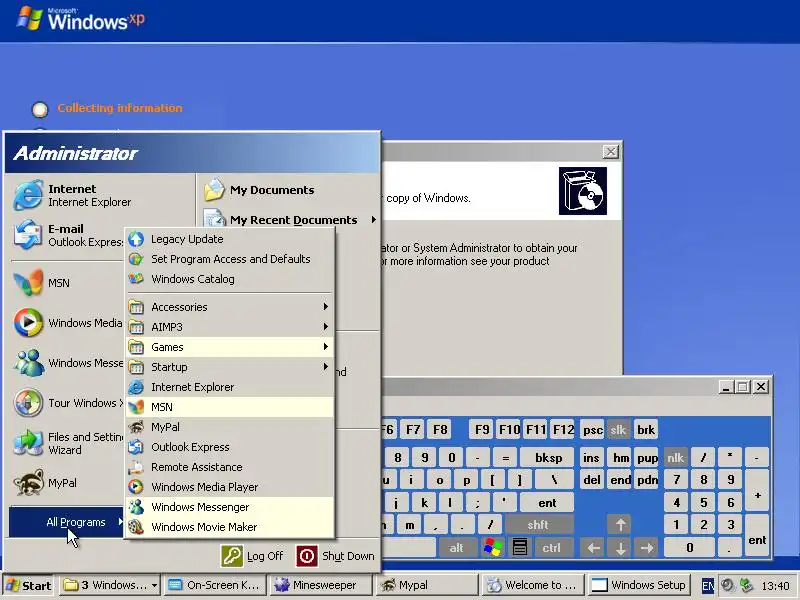Click the pinned Internet Explorer icon

click(x=28, y=195)
